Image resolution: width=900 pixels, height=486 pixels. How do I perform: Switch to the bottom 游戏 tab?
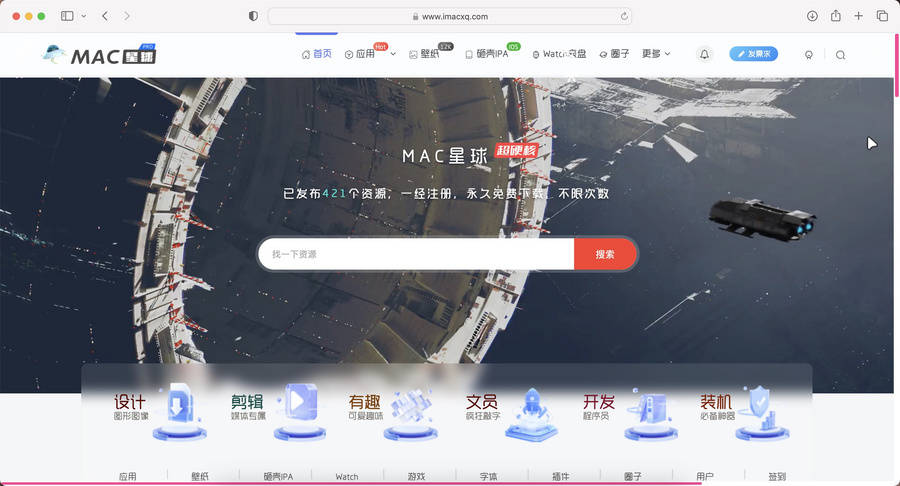pyautogui.click(x=417, y=476)
